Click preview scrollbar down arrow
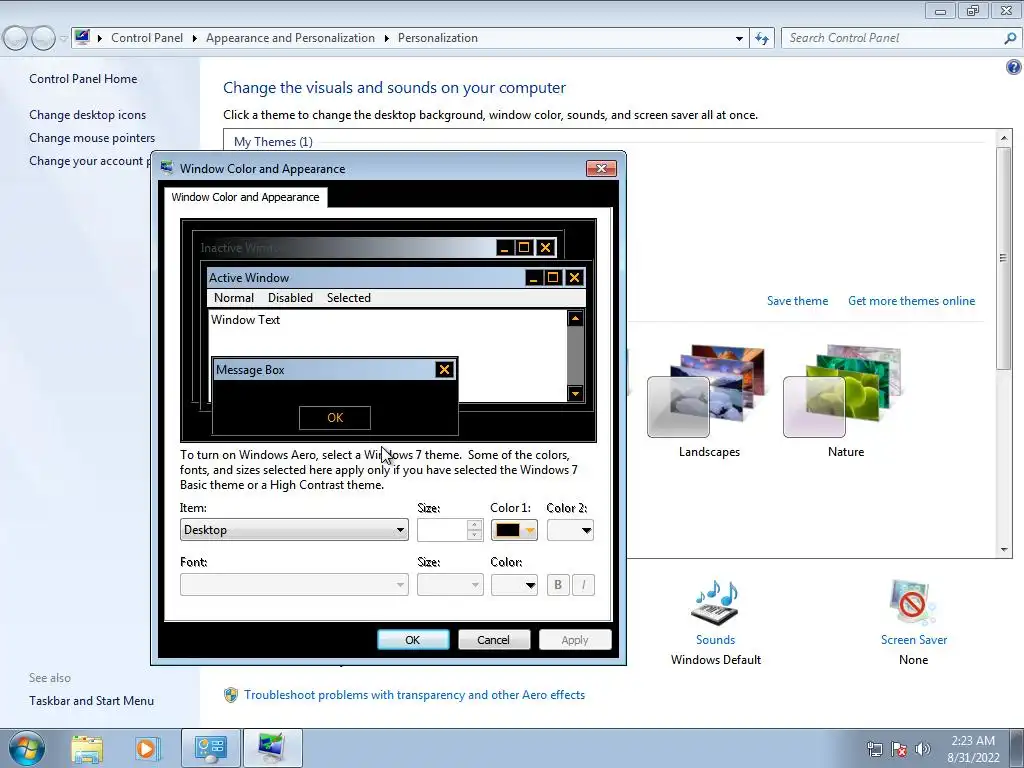1024x768 pixels. 575,393
